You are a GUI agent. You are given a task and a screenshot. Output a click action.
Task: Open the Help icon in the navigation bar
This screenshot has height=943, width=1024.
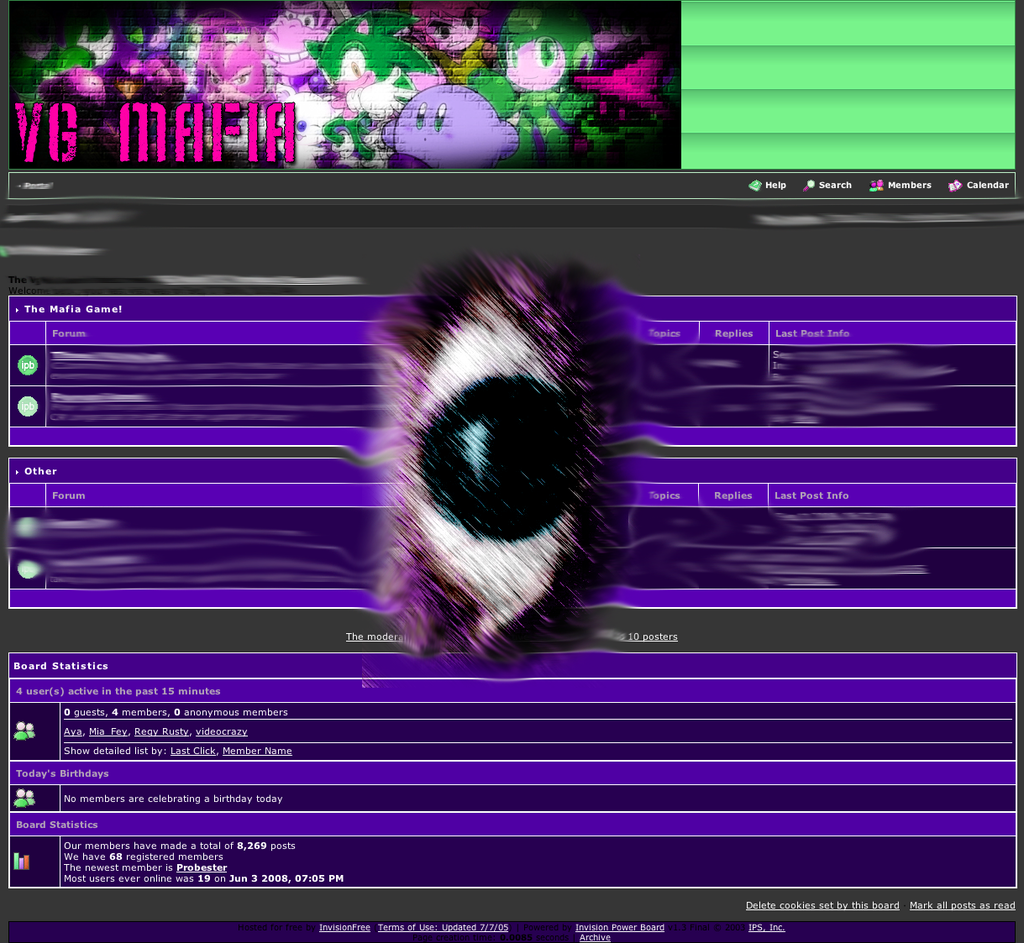(755, 185)
